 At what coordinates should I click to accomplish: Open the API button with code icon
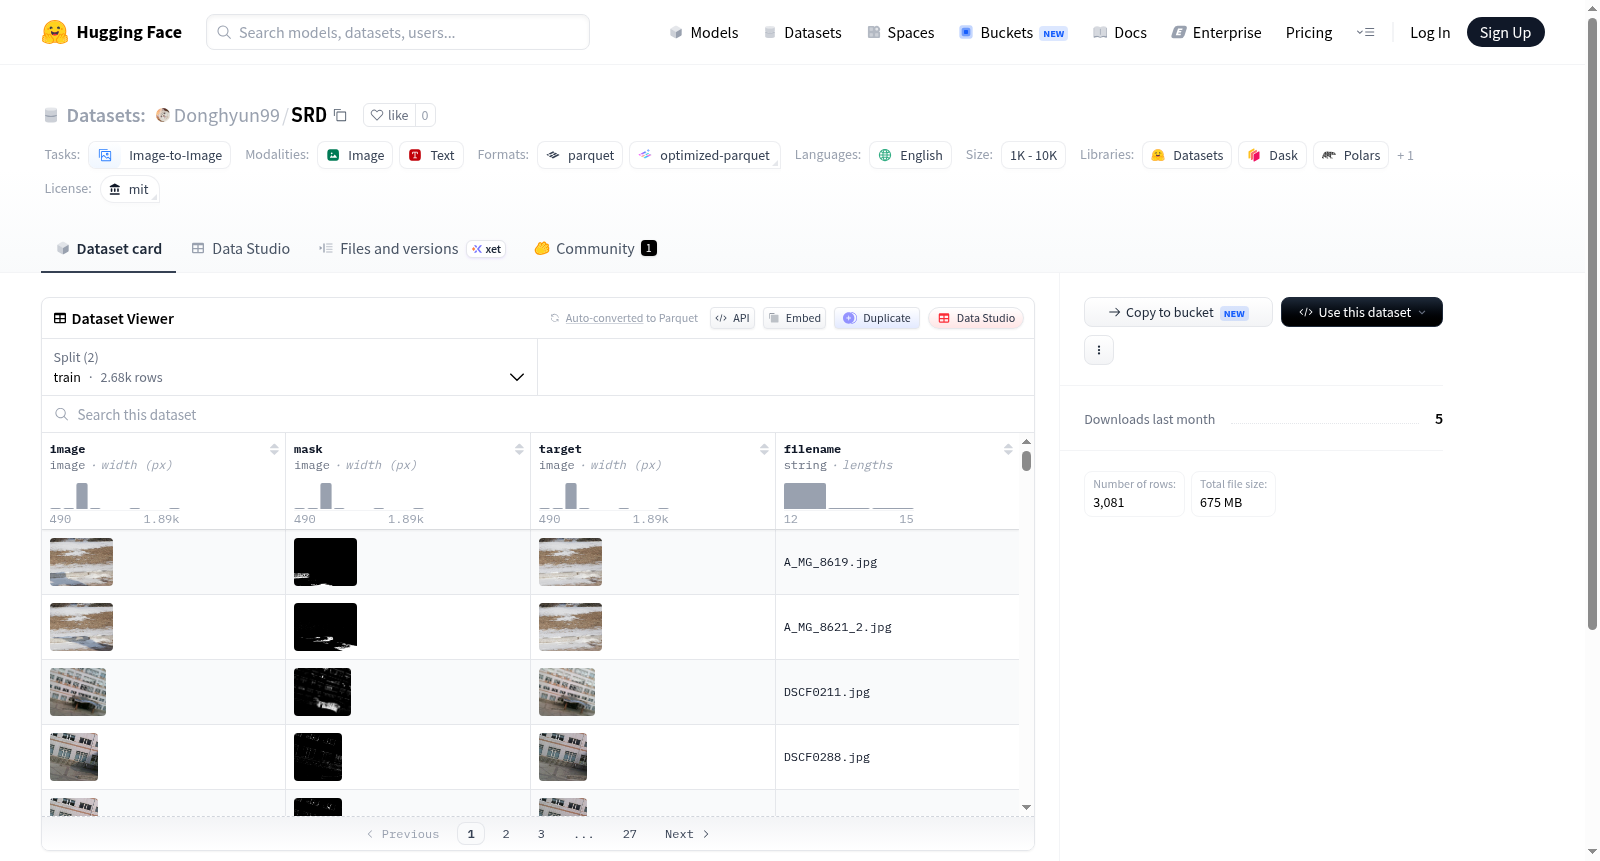point(732,318)
